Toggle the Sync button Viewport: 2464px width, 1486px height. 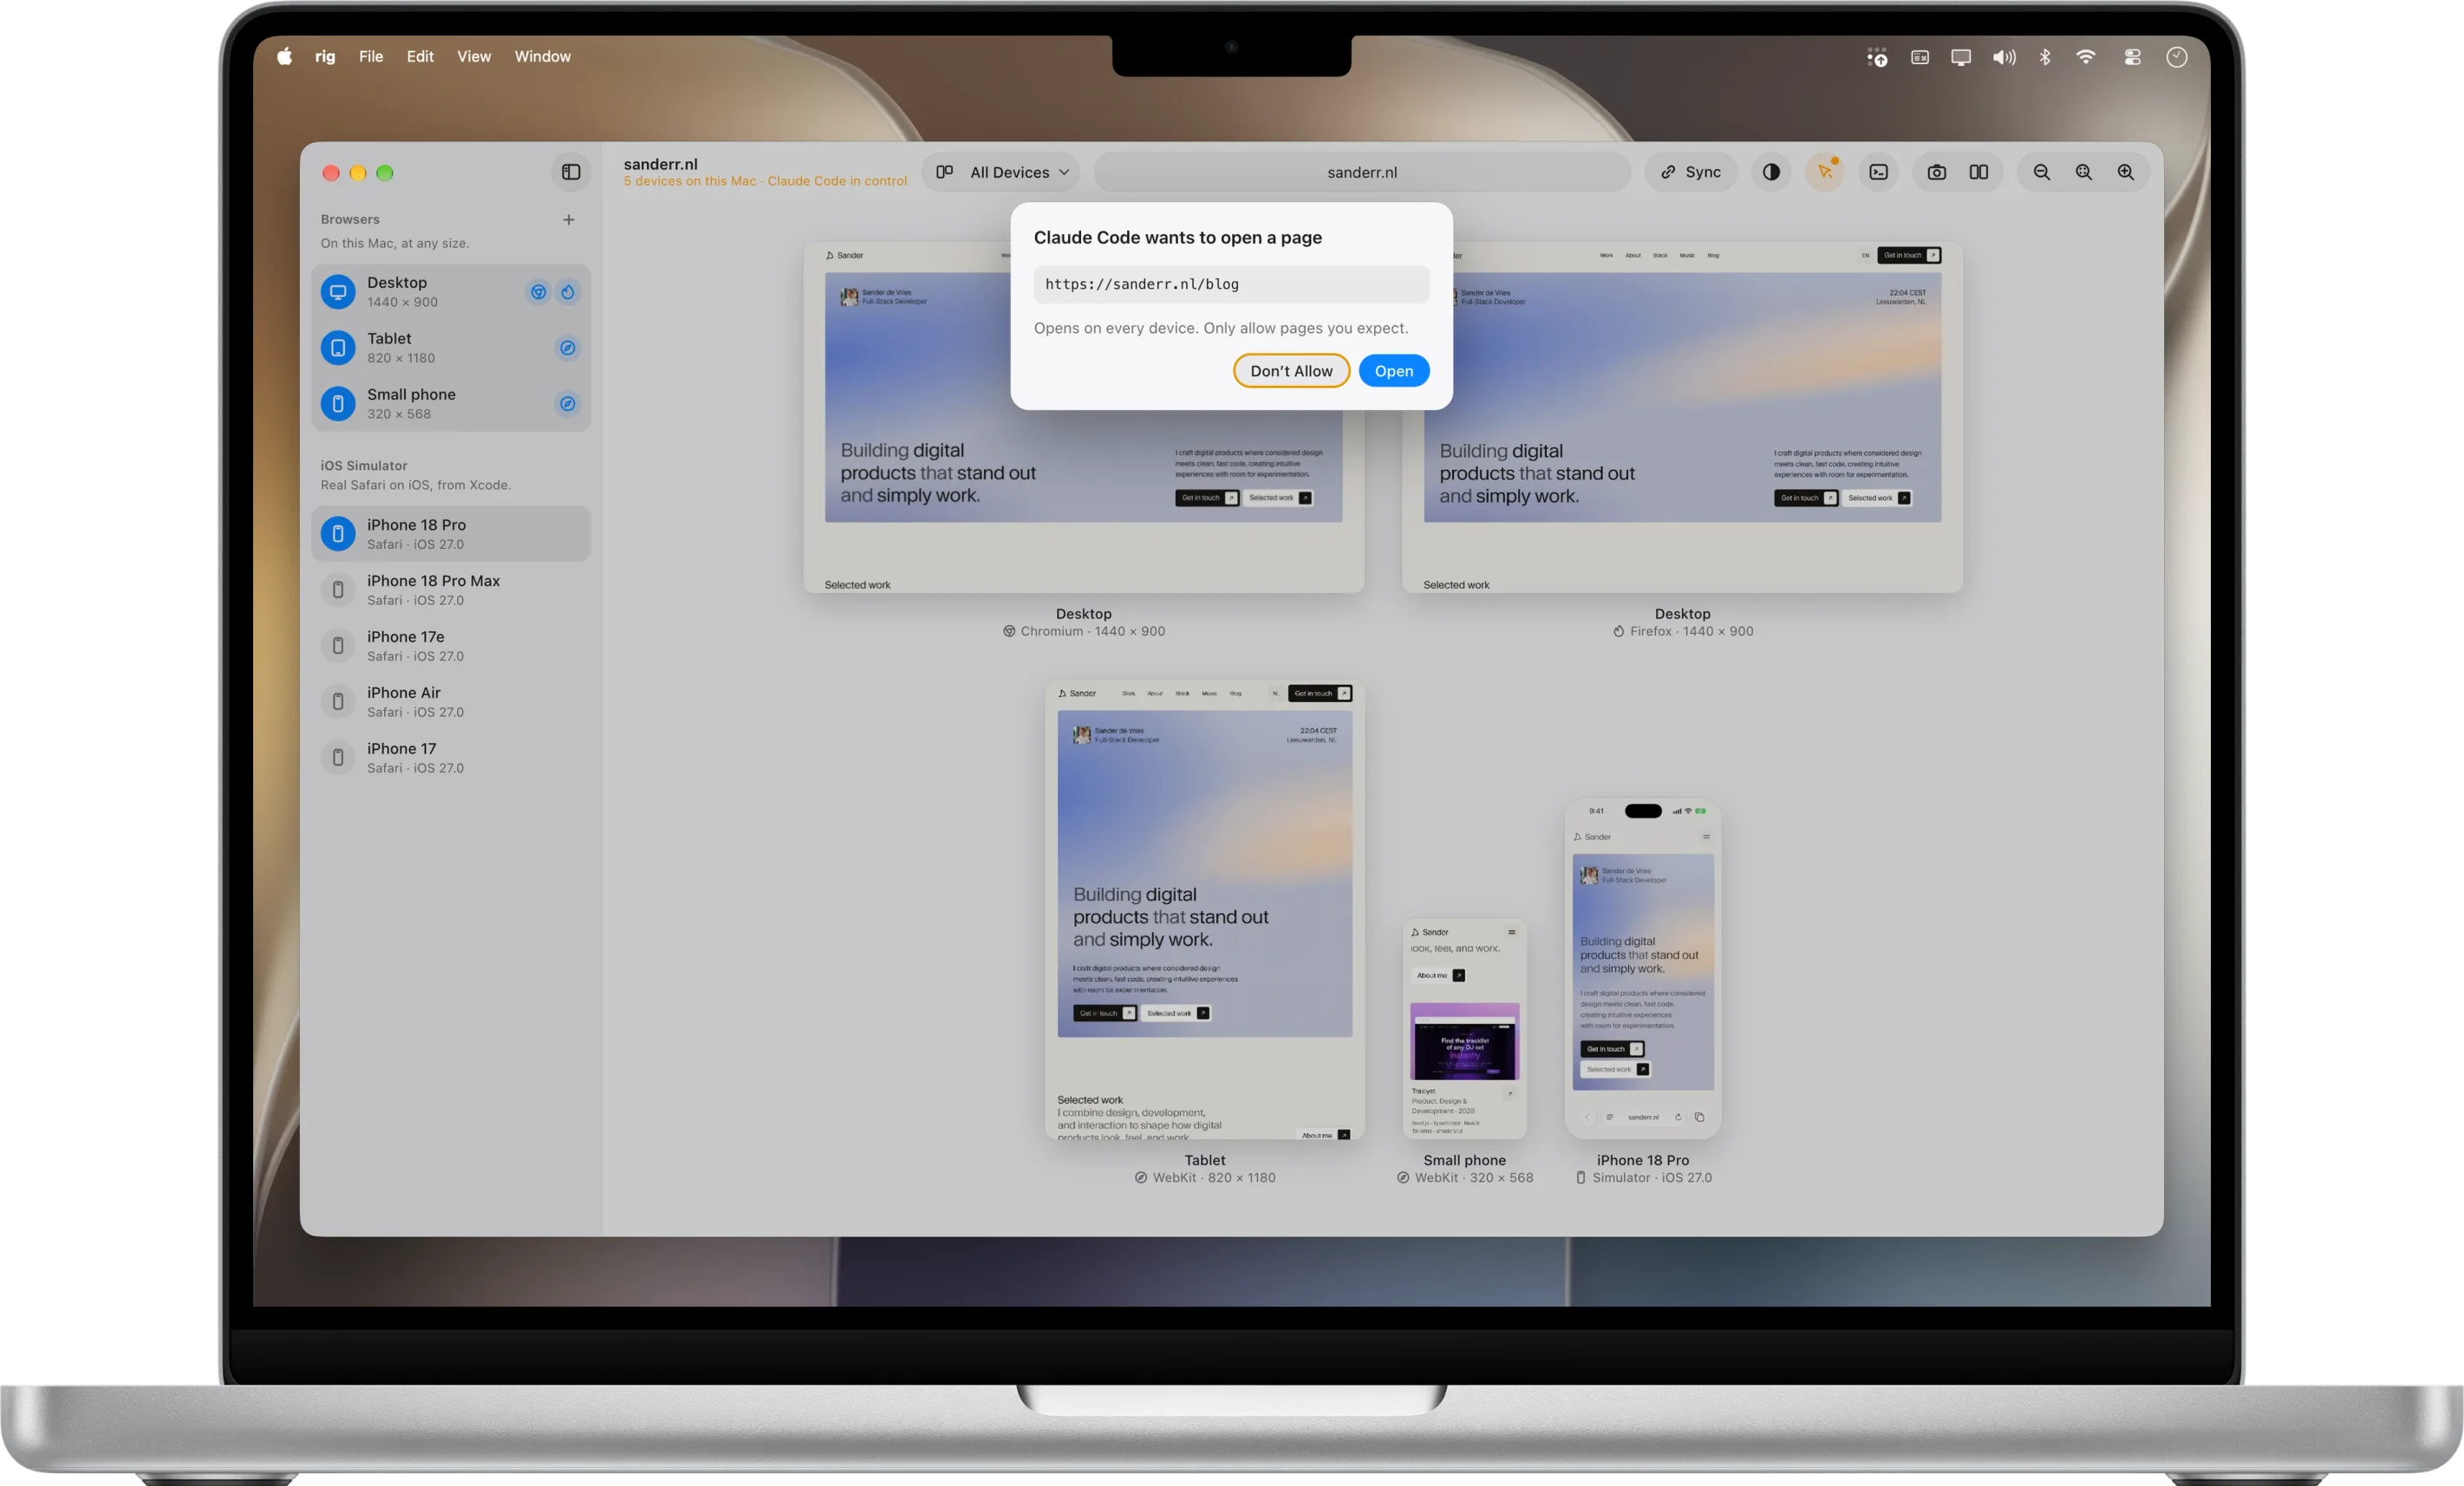tap(1691, 172)
